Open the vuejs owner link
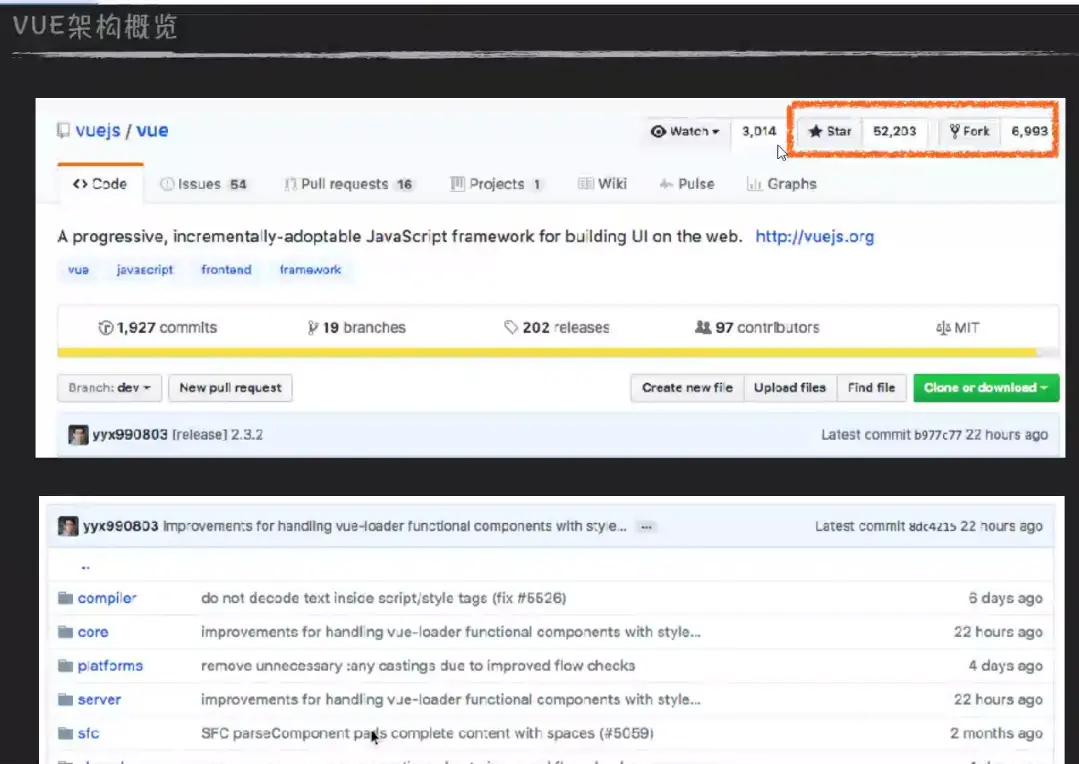This screenshot has width=1079, height=764. tap(98, 130)
